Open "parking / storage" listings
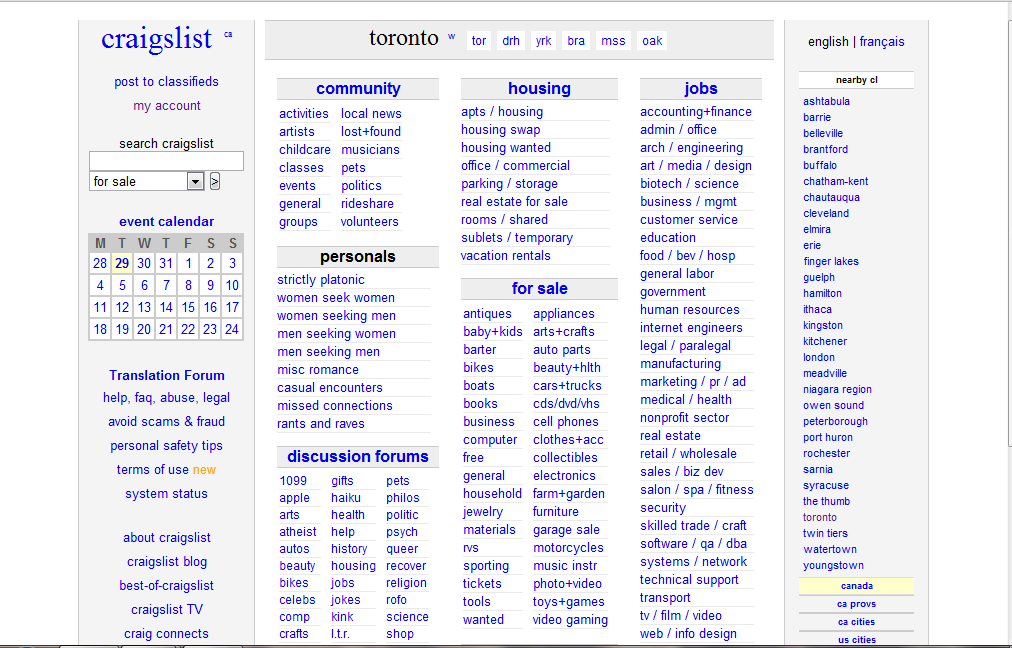This screenshot has width=1012, height=648. pyautogui.click(x=509, y=184)
